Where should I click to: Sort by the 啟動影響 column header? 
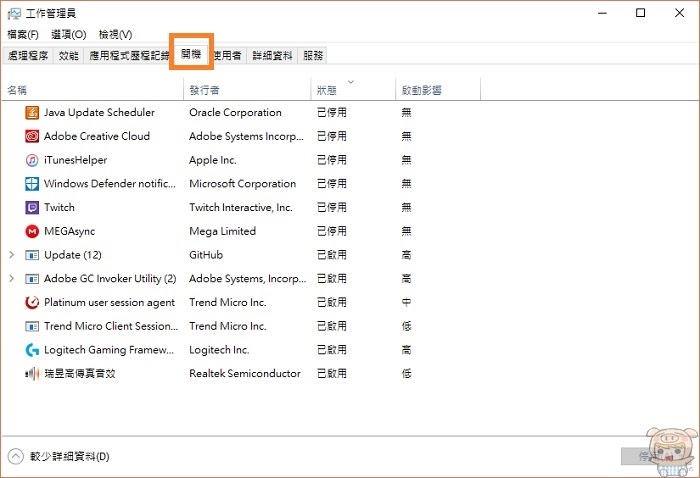pos(438,90)
